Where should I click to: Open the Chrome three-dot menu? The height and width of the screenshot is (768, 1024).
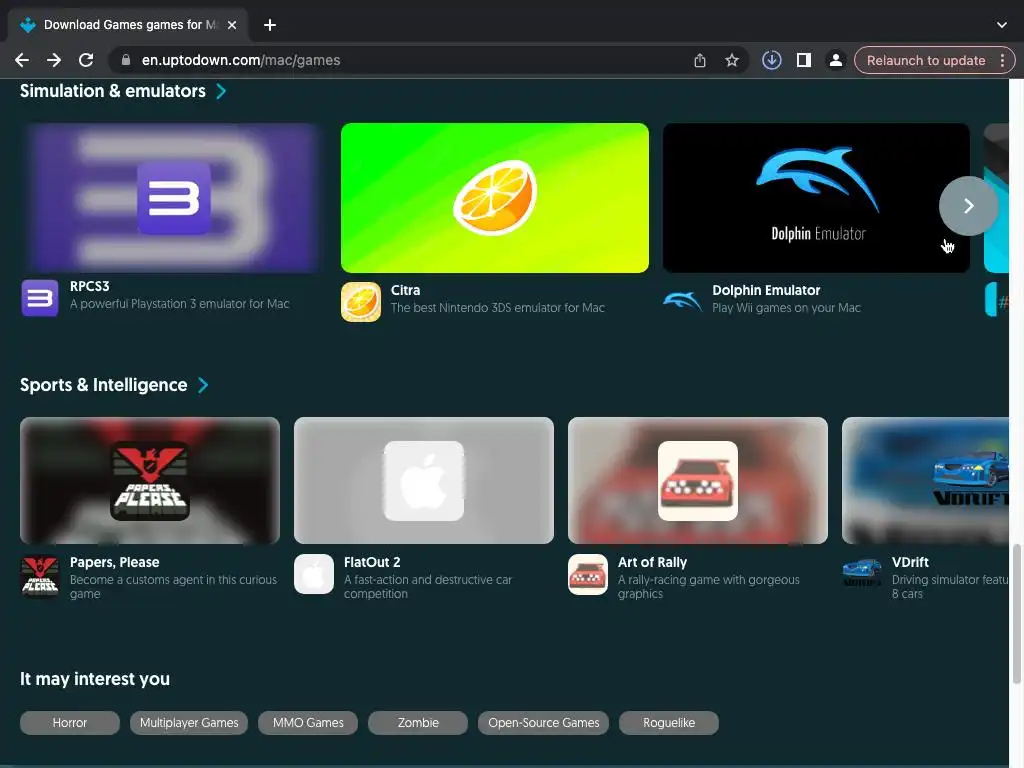1002,60
